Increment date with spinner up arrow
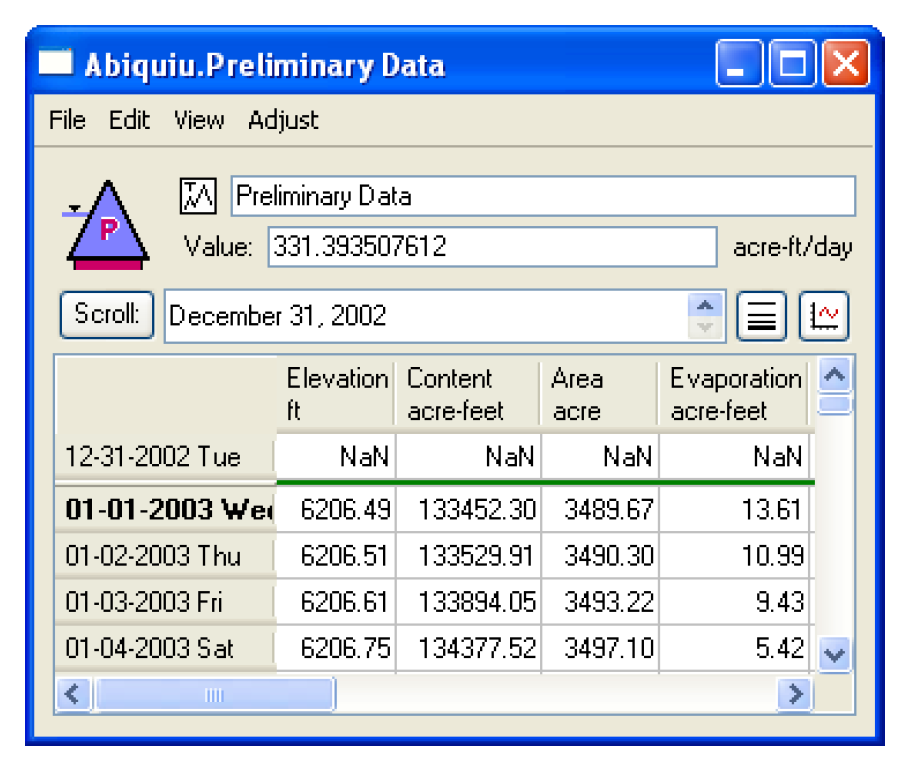 706,306
